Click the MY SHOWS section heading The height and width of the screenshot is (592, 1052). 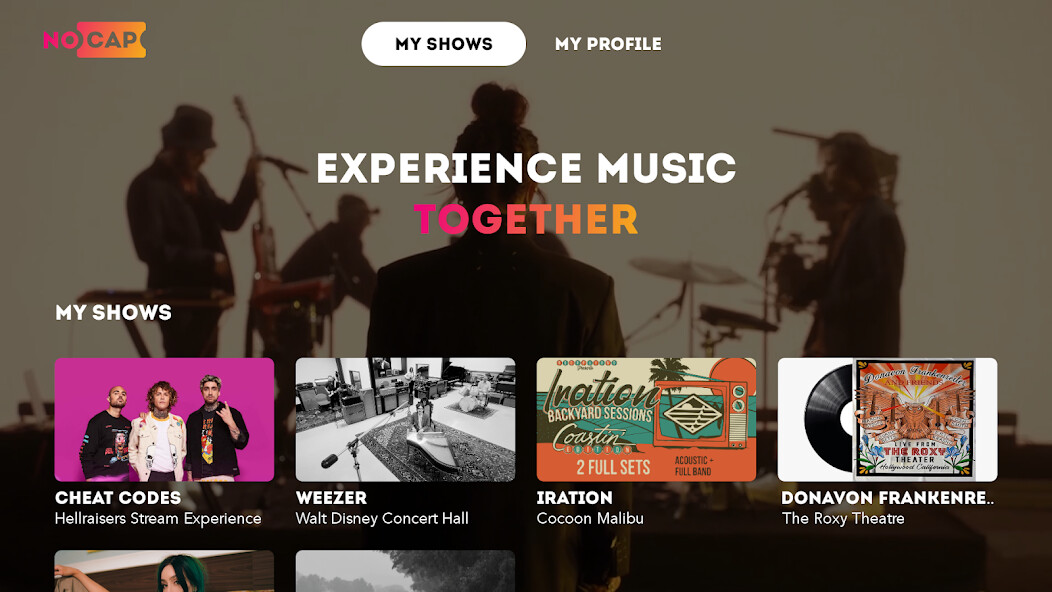[114, 312]
